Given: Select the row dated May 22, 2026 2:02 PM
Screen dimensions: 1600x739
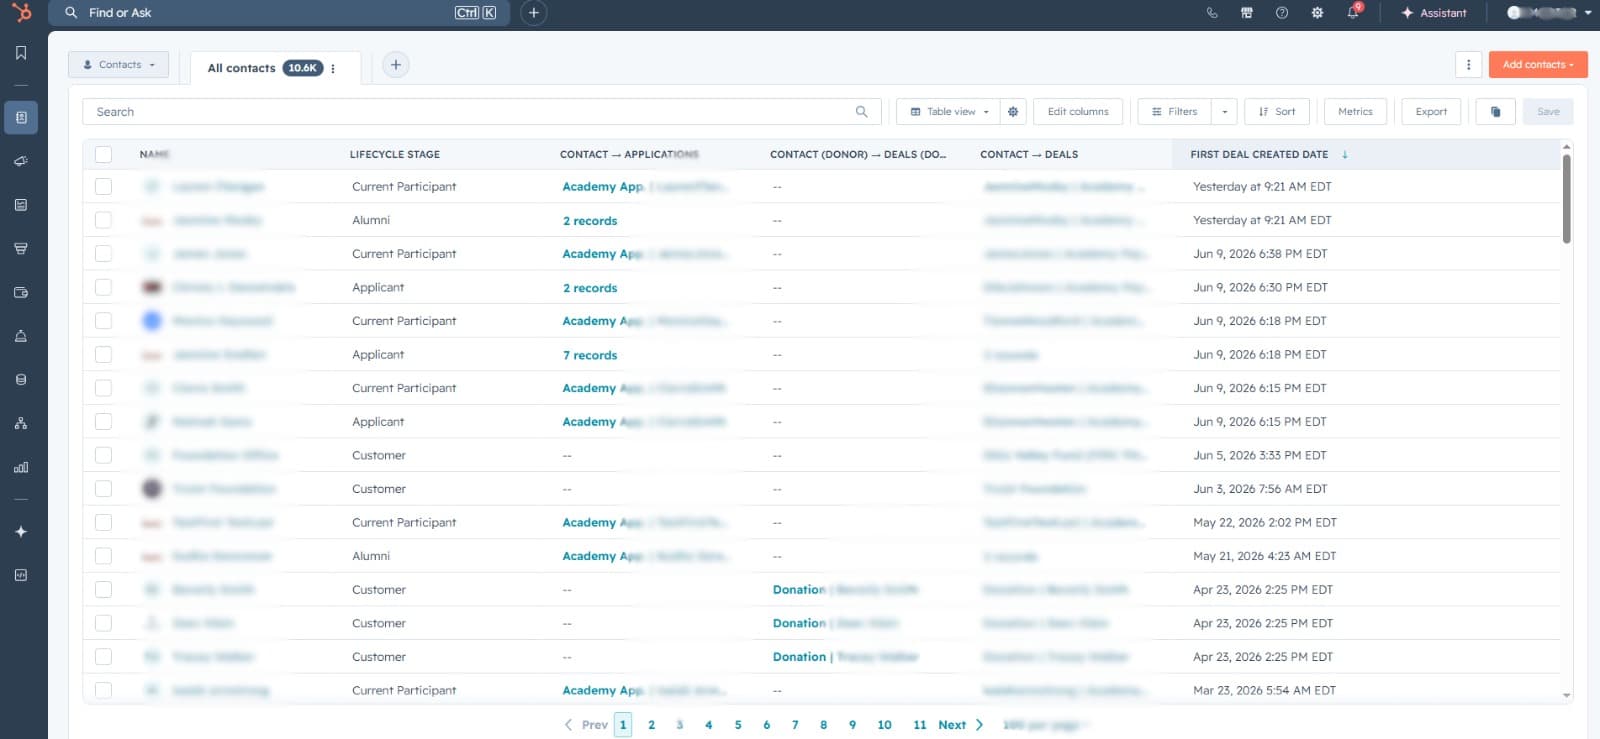Looking at the screenshot, I should coord(103,522).
